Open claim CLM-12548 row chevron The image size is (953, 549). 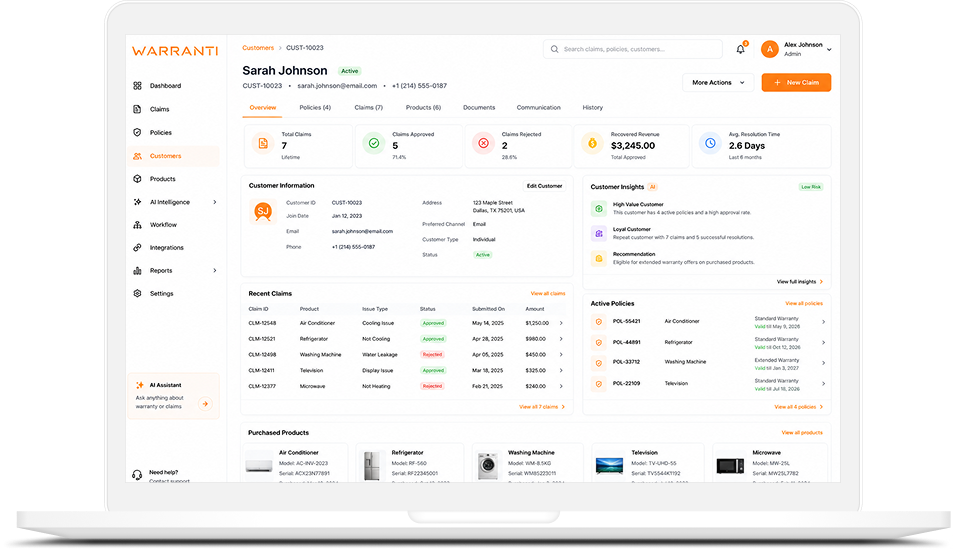tap(561, 323)
